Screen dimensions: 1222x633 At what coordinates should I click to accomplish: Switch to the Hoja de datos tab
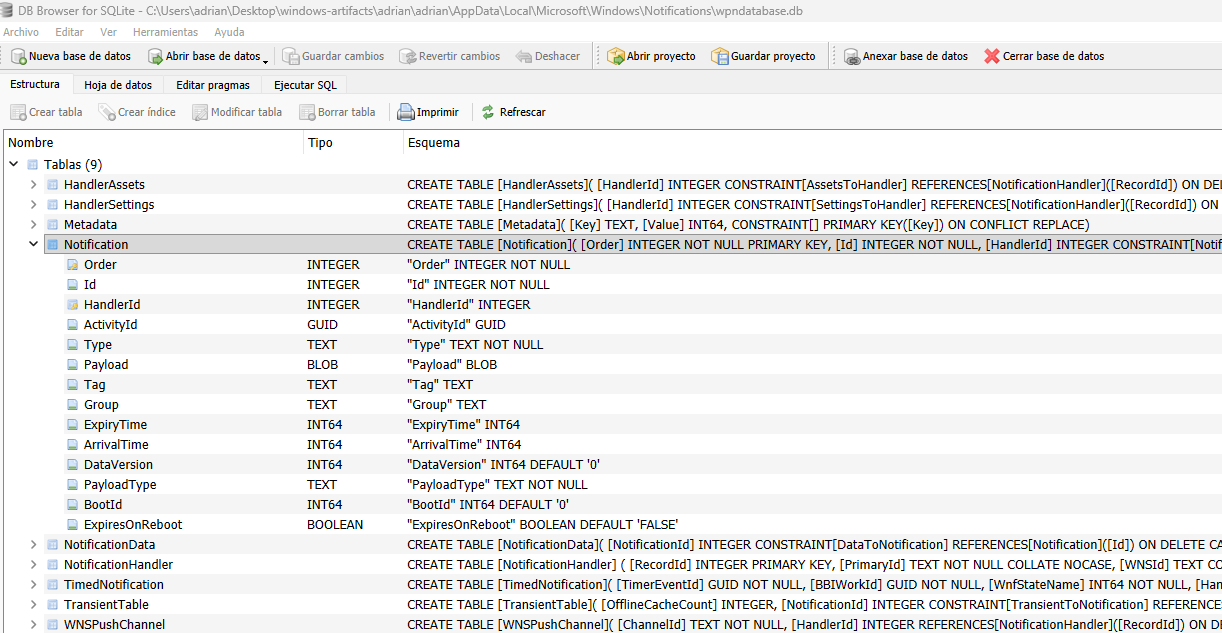pos(118,85)
